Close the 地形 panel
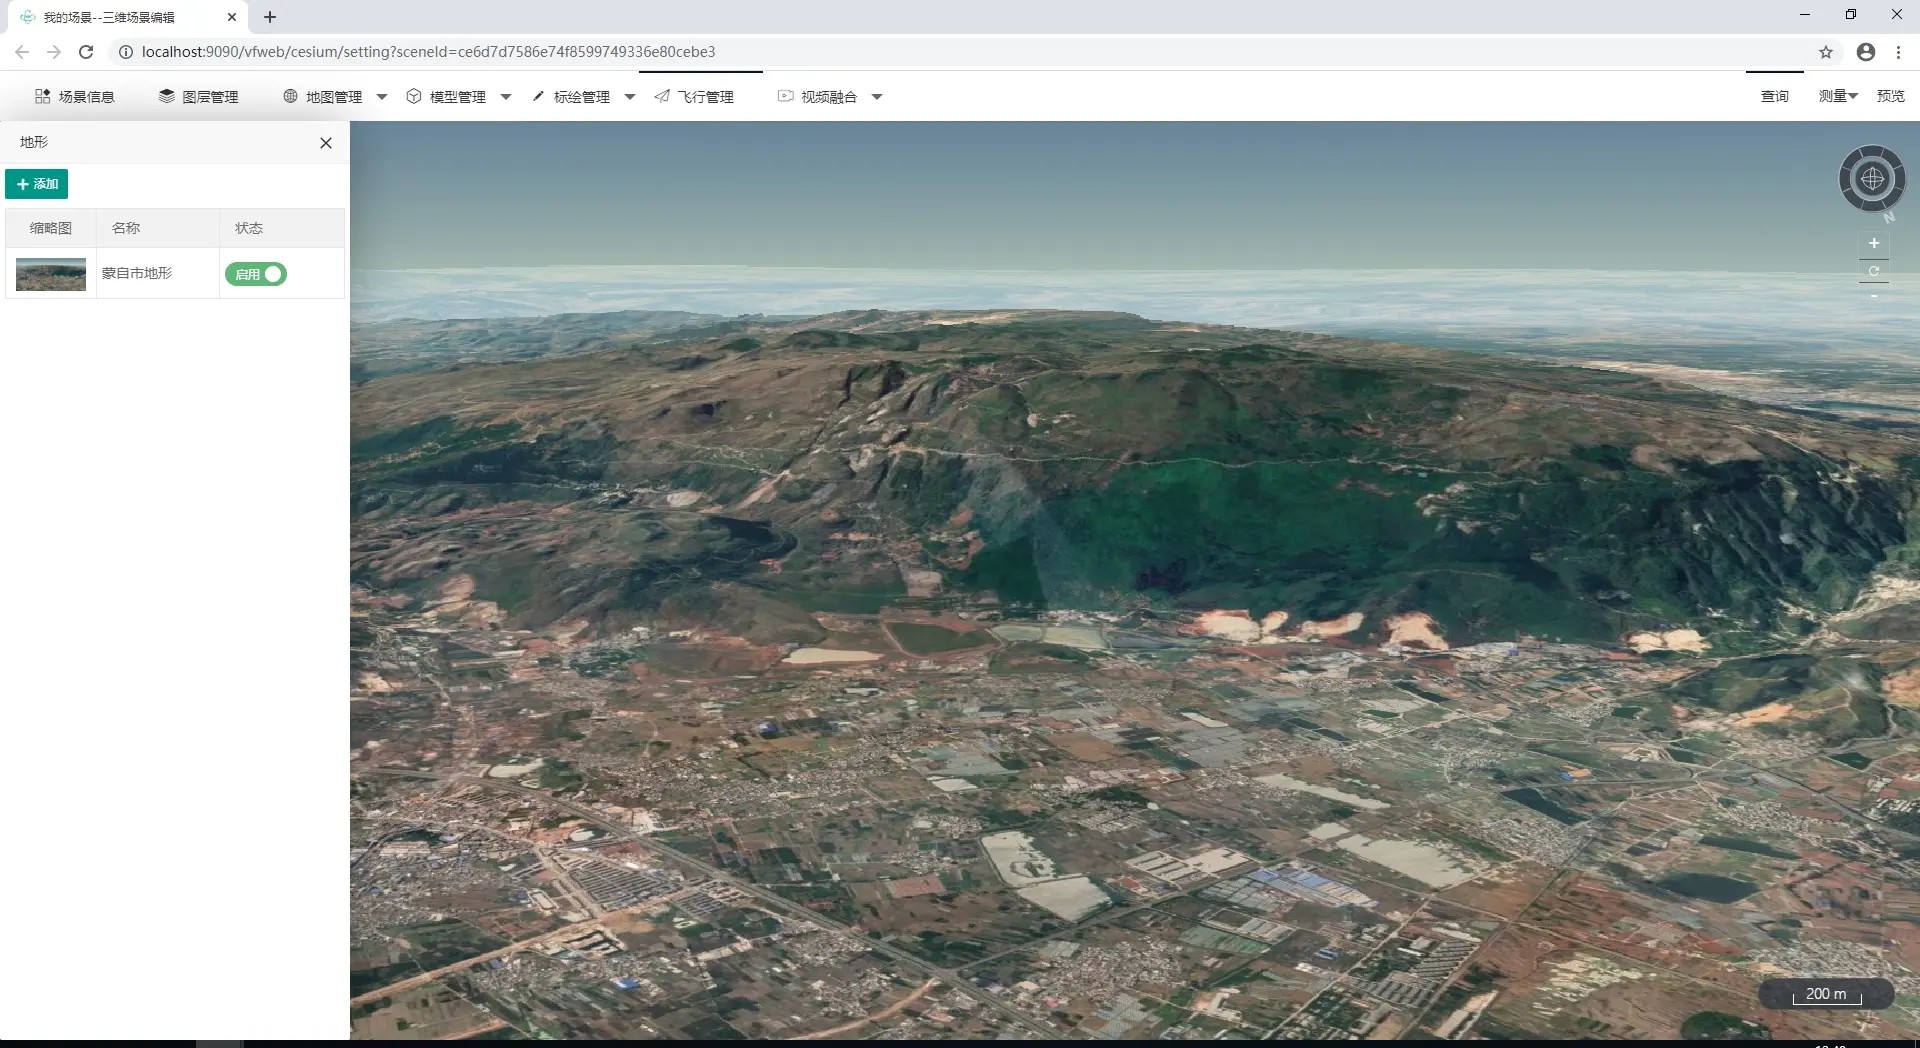The width and height of the screenshot is (1920, 1048). [325, 143]
